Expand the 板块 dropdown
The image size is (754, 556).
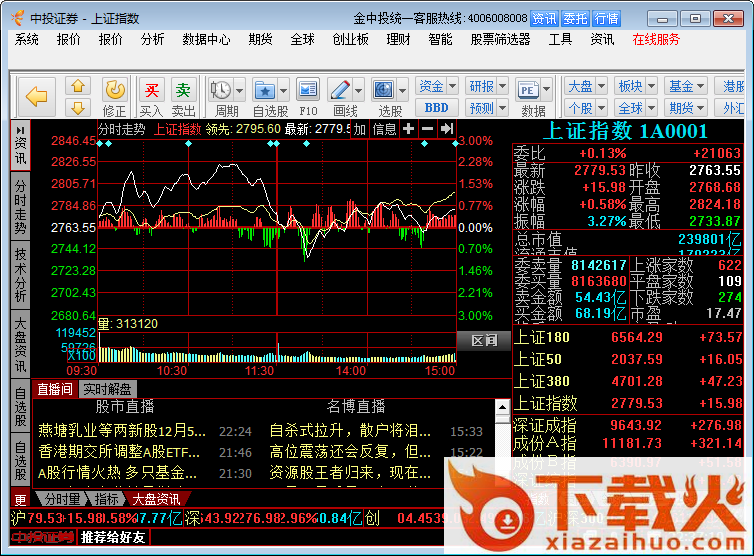[x=652, y=87]
